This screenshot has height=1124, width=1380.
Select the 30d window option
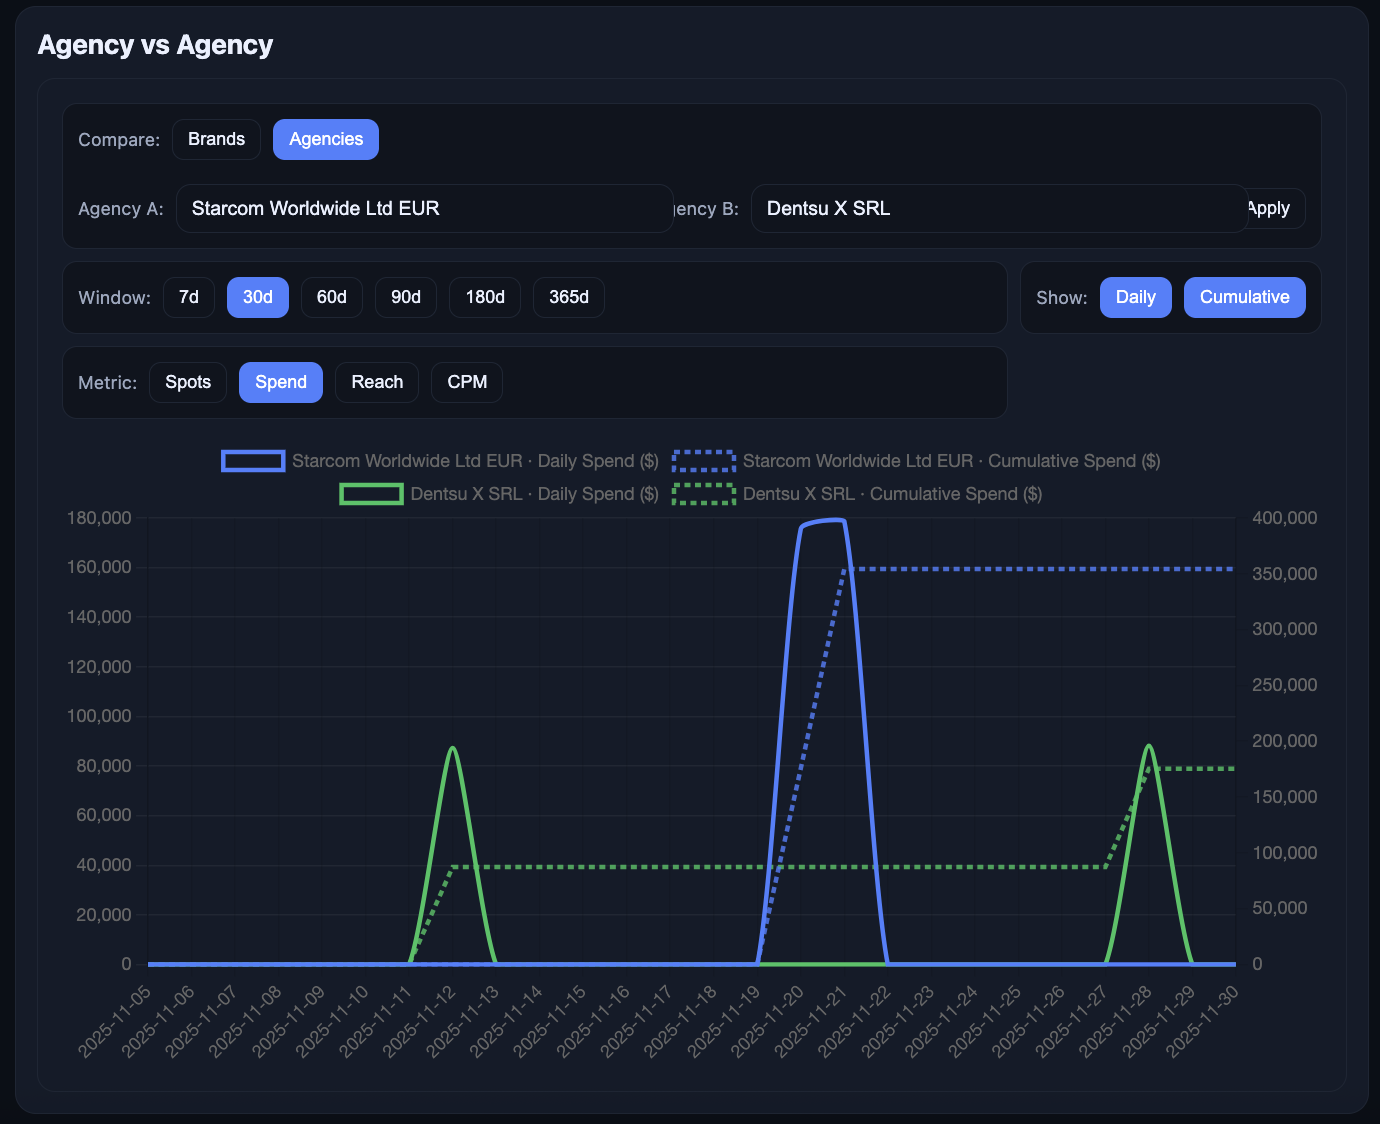point(257,297)
